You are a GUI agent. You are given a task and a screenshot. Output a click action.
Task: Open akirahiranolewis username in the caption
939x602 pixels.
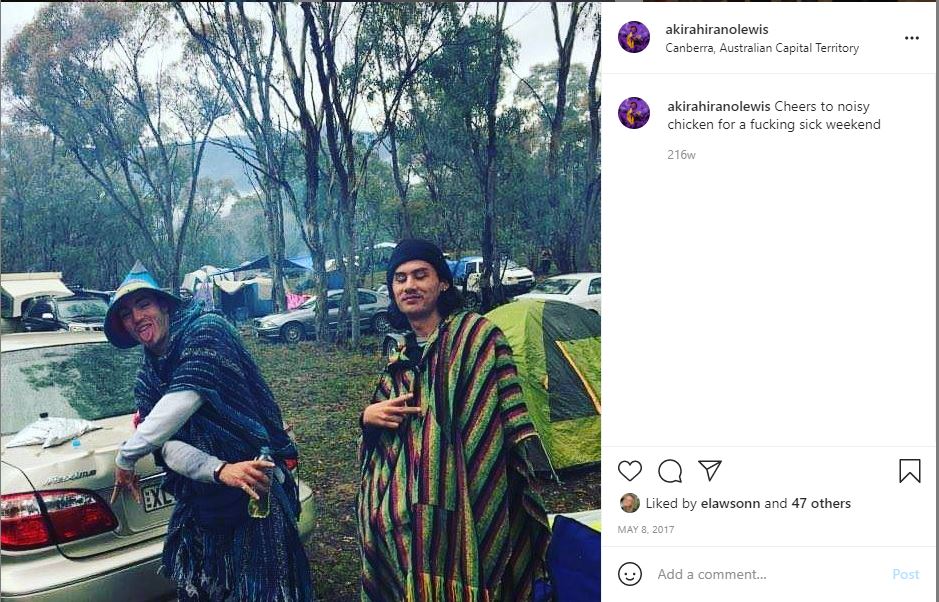[x=719, y=107]
